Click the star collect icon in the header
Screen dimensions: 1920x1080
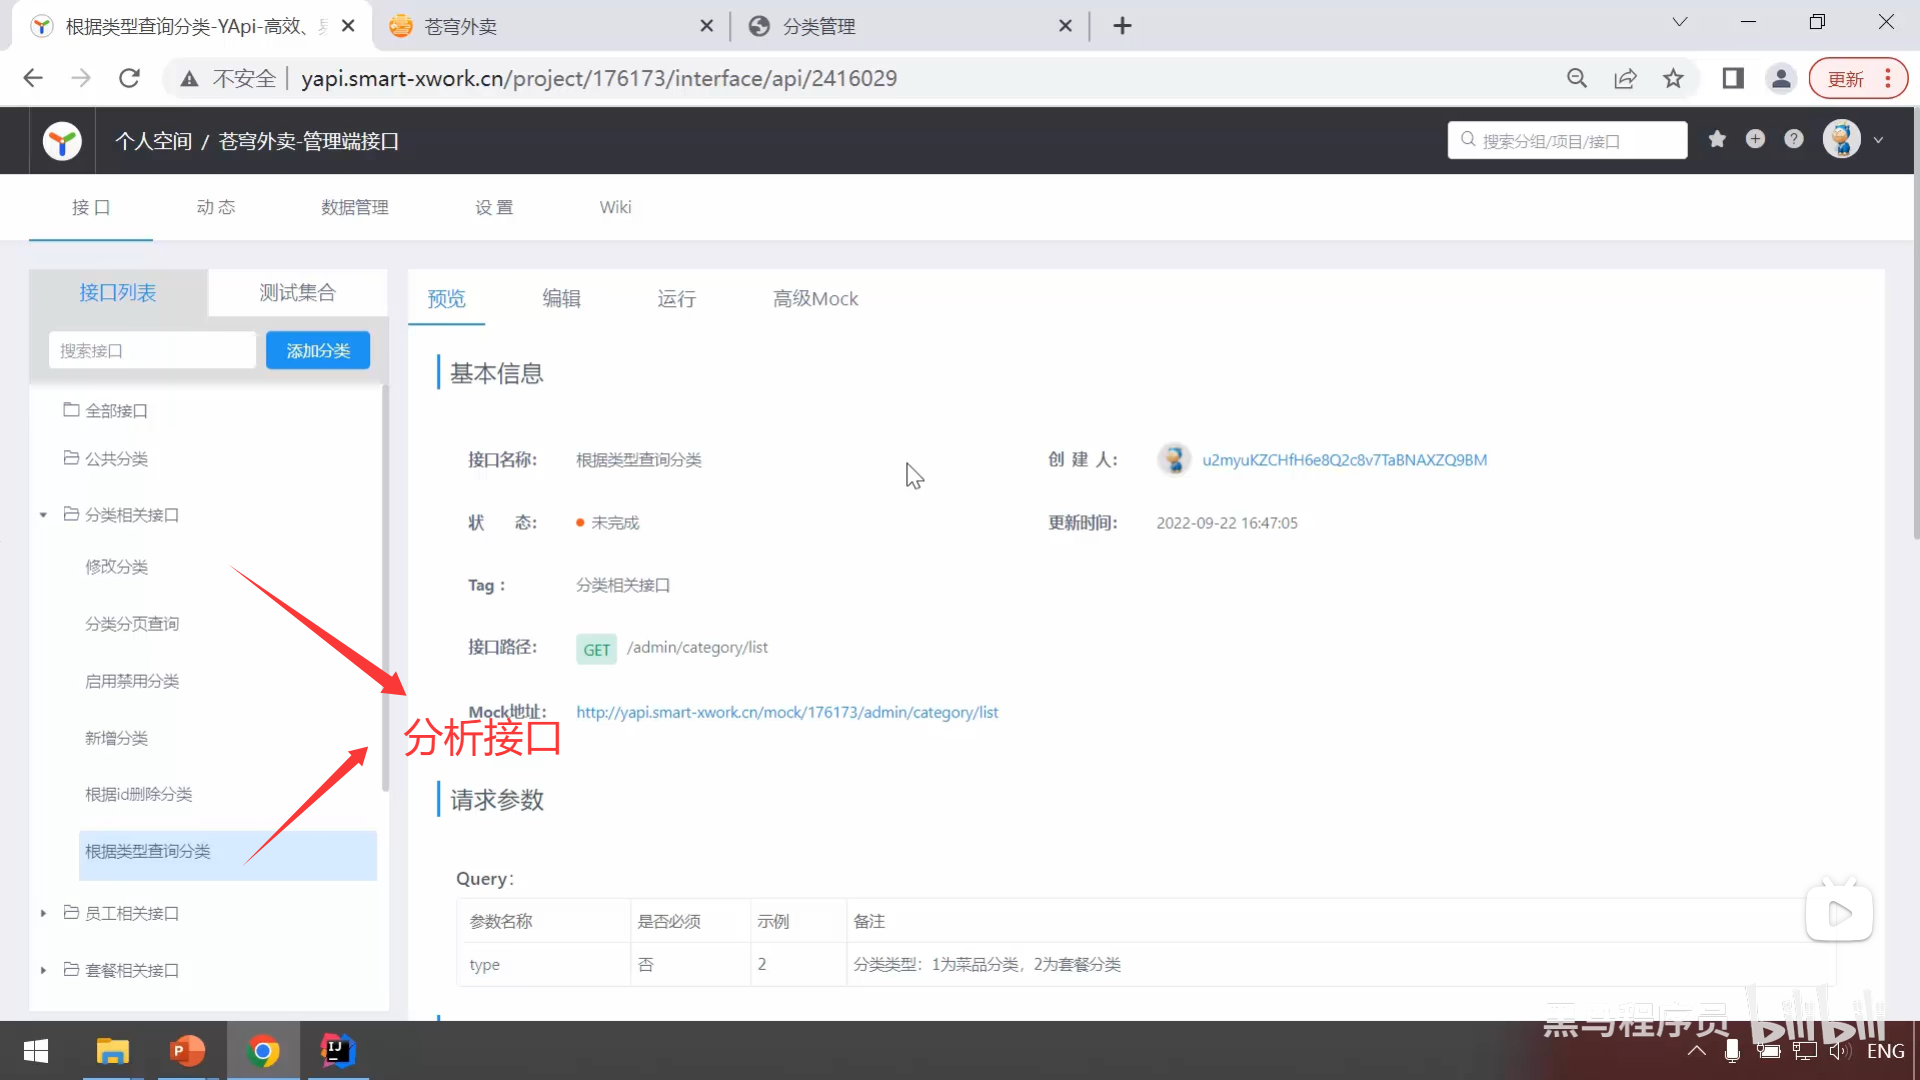[1717, 139]
